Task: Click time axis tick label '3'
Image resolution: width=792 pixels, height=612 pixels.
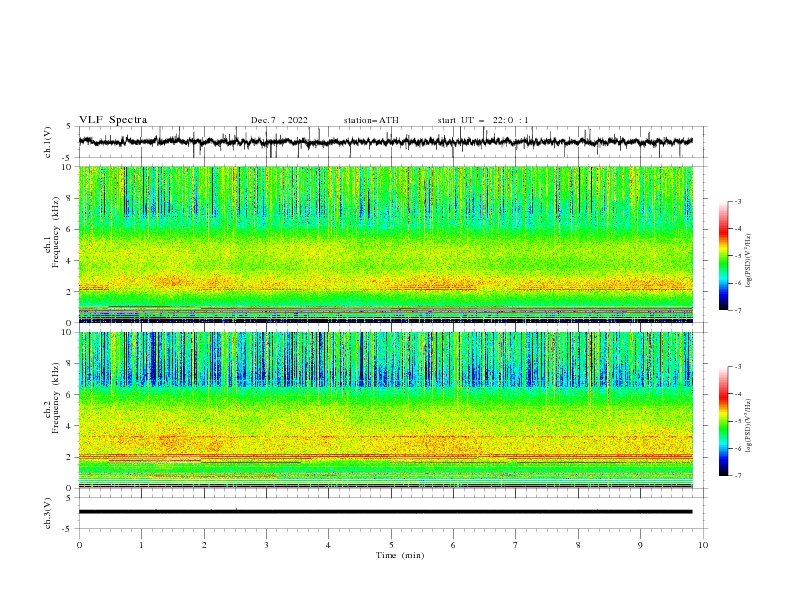Action: tap(266, 545)
